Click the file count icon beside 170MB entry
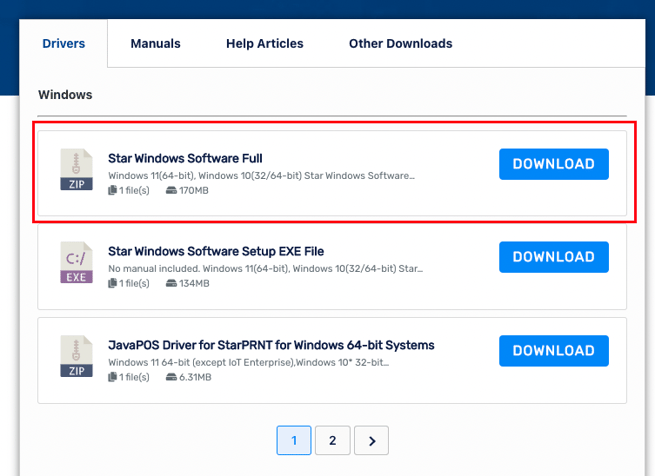Image resolution: width=655 pixels, height=476 pixels. click(113, 190)
